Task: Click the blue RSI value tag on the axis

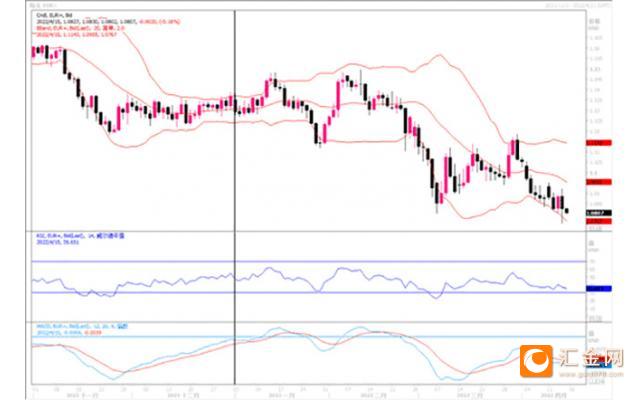Action: coord(598,289)
